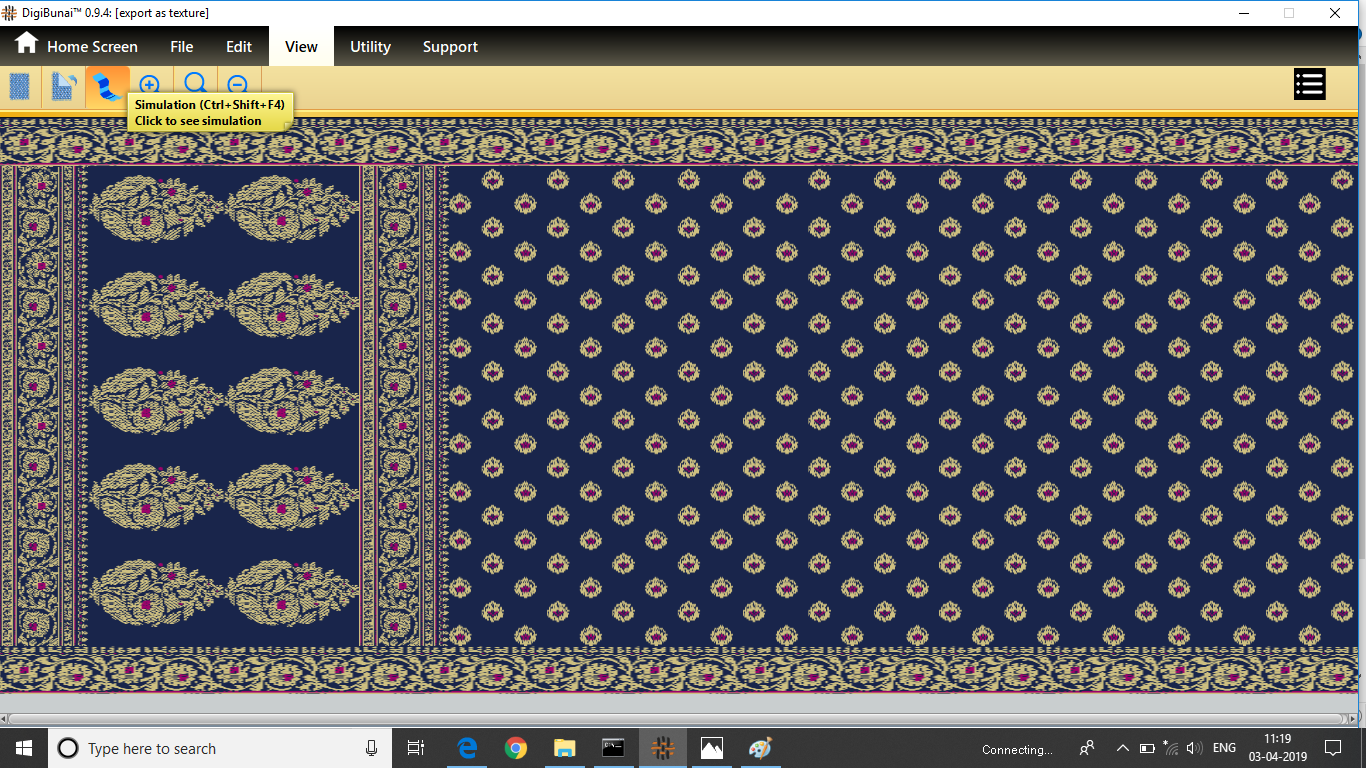Open the Support menu
The width and height of the screenshot is (1366, 768).
450,46
